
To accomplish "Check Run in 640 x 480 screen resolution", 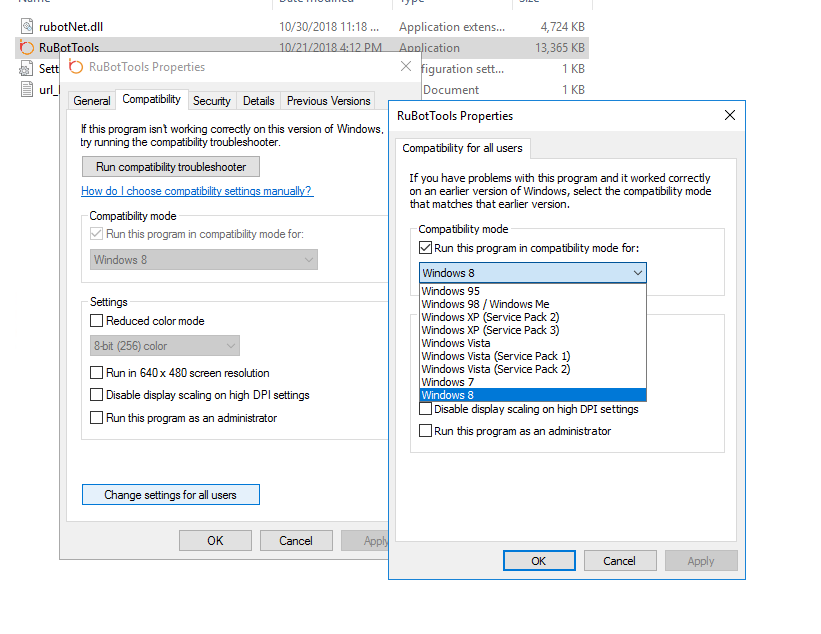I will click(97, 373).
